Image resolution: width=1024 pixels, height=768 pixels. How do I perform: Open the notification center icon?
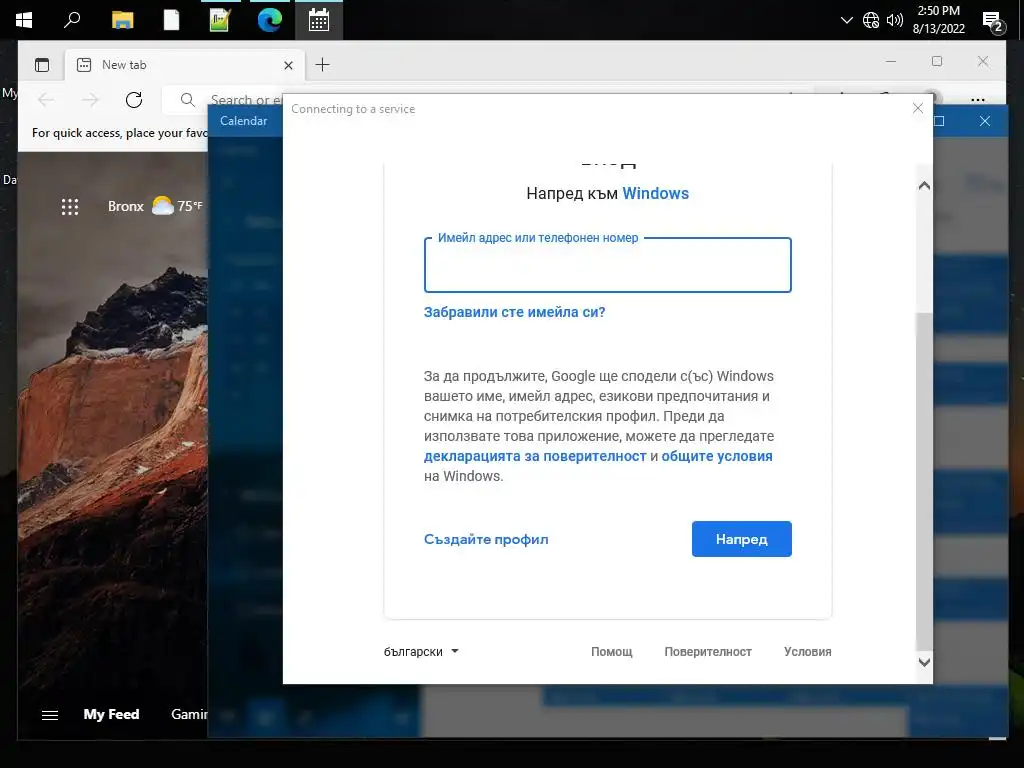point(993,22)
